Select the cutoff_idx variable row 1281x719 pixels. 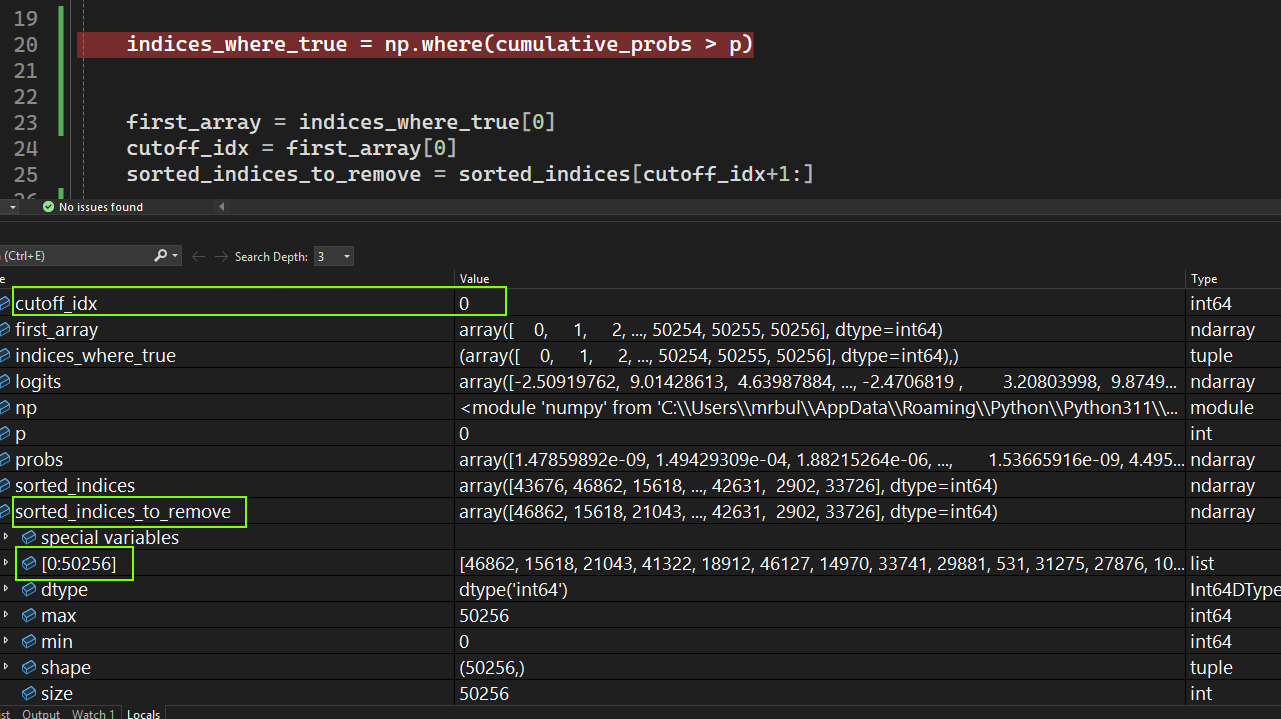56,303
